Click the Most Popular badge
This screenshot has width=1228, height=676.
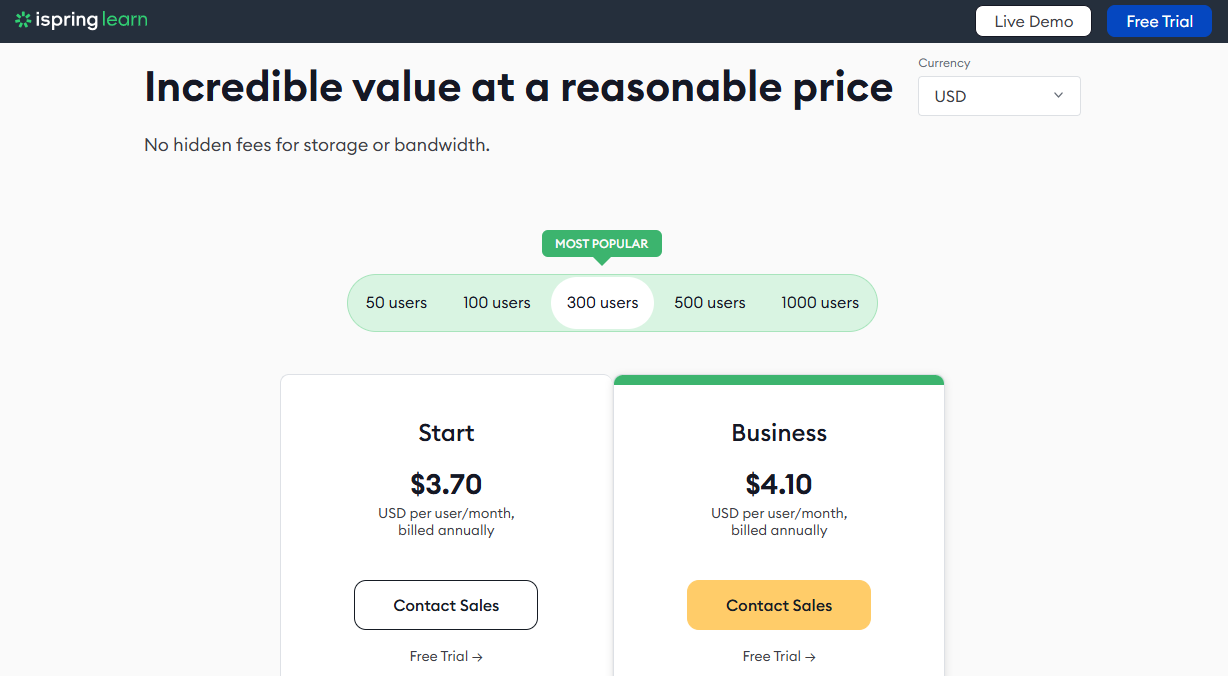(602, 244)
